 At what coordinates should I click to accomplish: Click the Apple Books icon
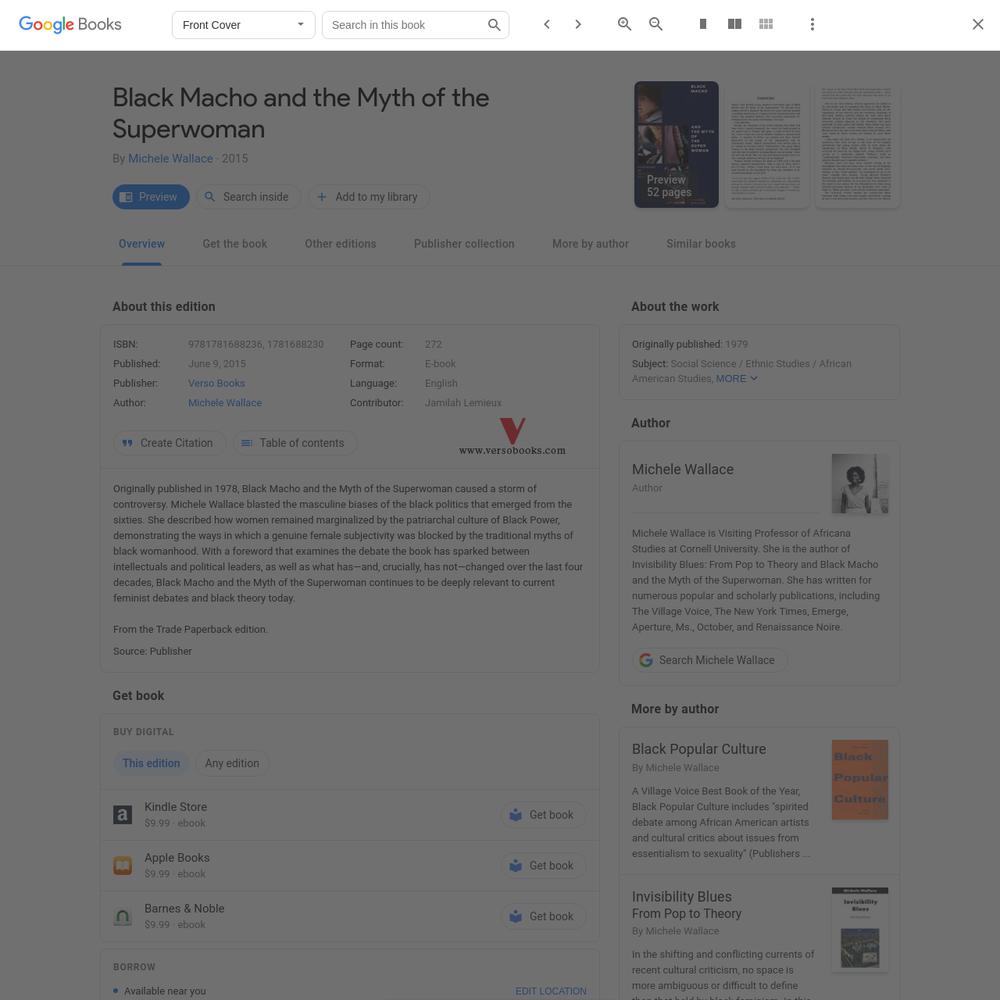pyautogui.click(x=122, y=865)
